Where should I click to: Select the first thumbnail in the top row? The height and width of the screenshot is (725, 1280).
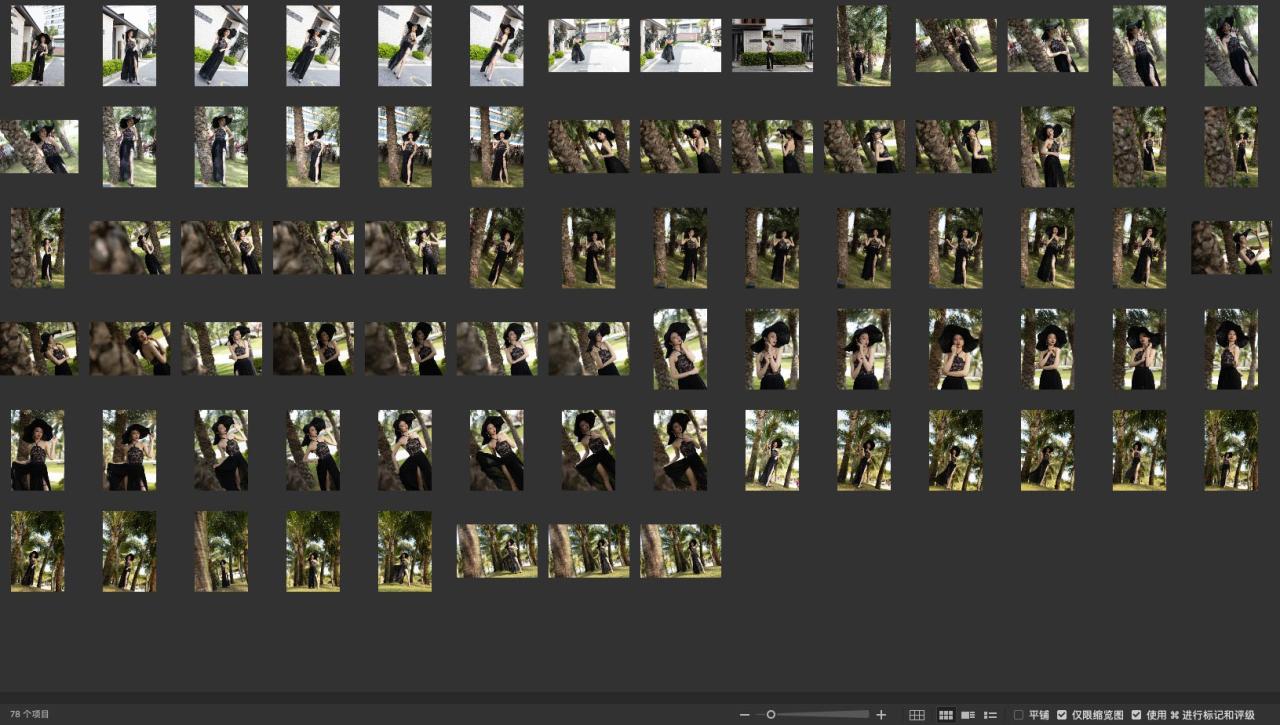(x=37, y=46)
